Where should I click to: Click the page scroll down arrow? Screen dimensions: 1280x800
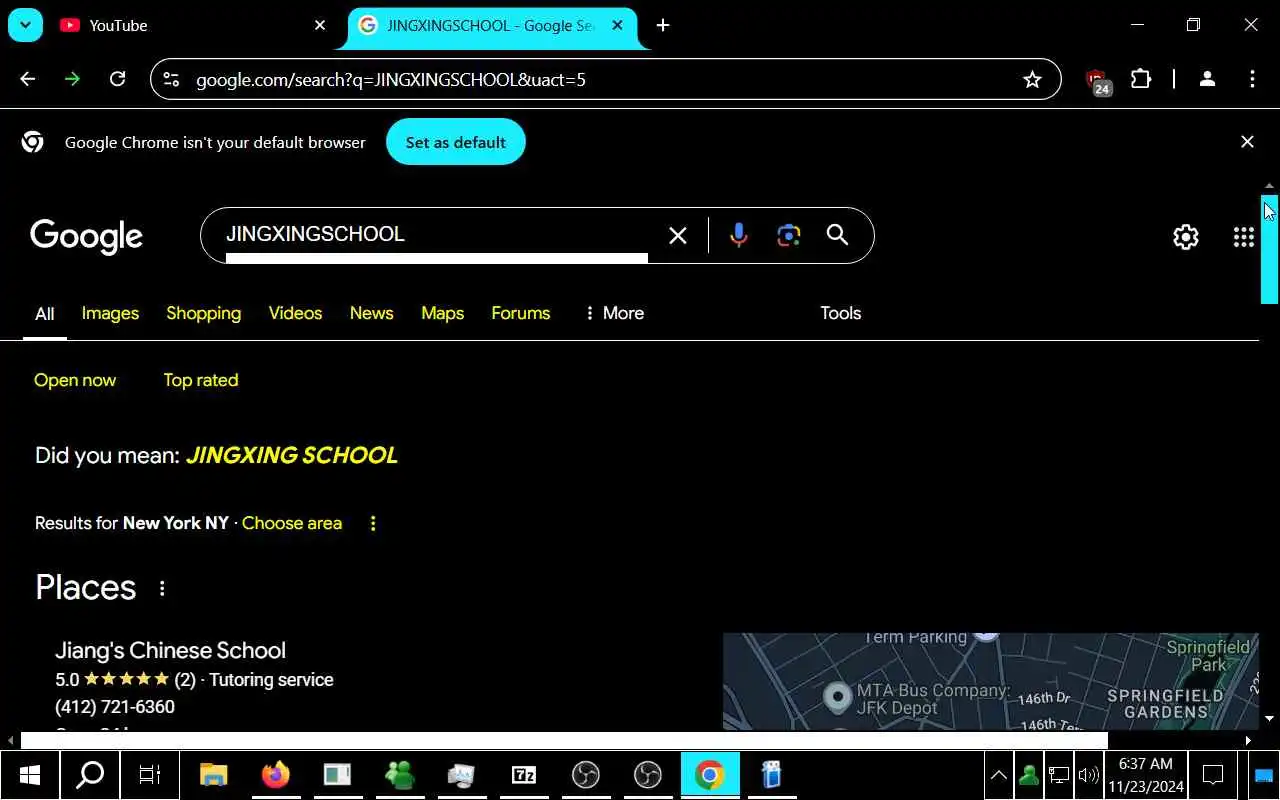point(1269,719)
